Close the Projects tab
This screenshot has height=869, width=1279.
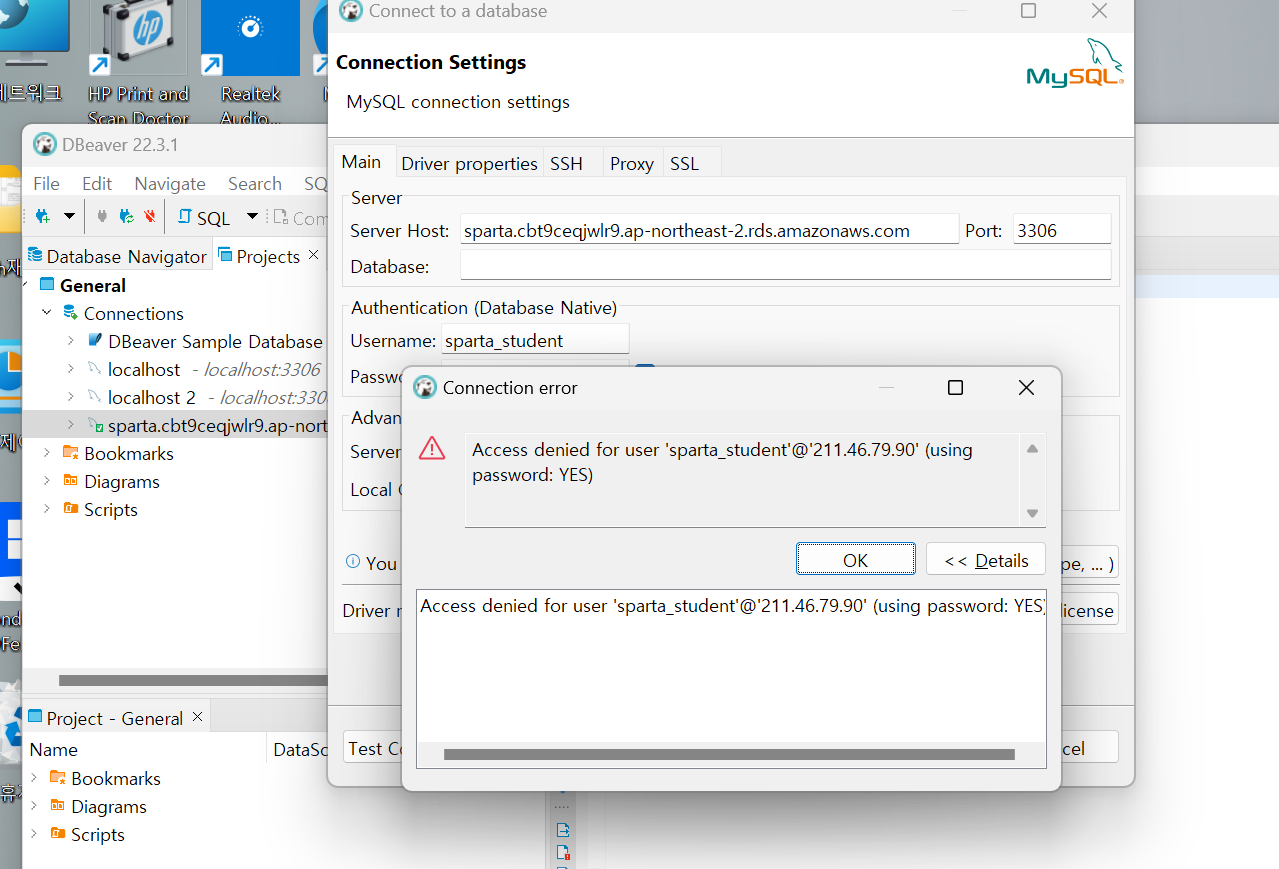click(314, 255)
